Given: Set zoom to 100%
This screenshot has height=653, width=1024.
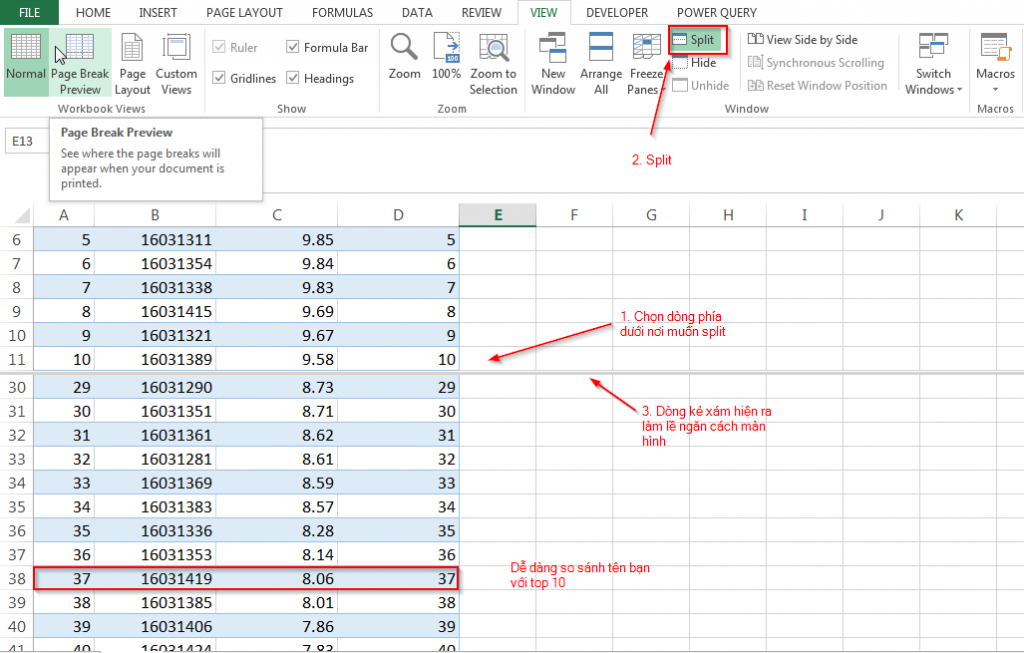Looking at the screenshot, I should tap(446, 60).
